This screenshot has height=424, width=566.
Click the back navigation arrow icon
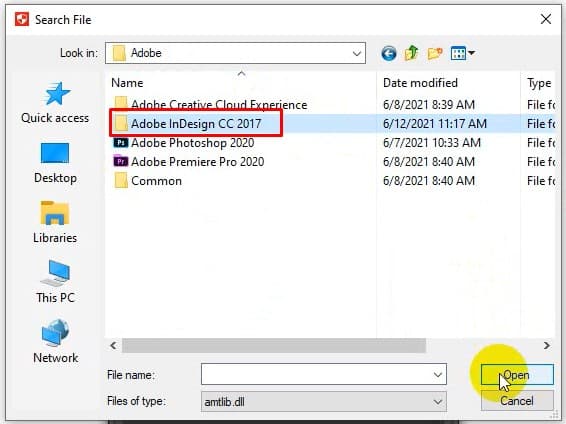tap(389, 54)
